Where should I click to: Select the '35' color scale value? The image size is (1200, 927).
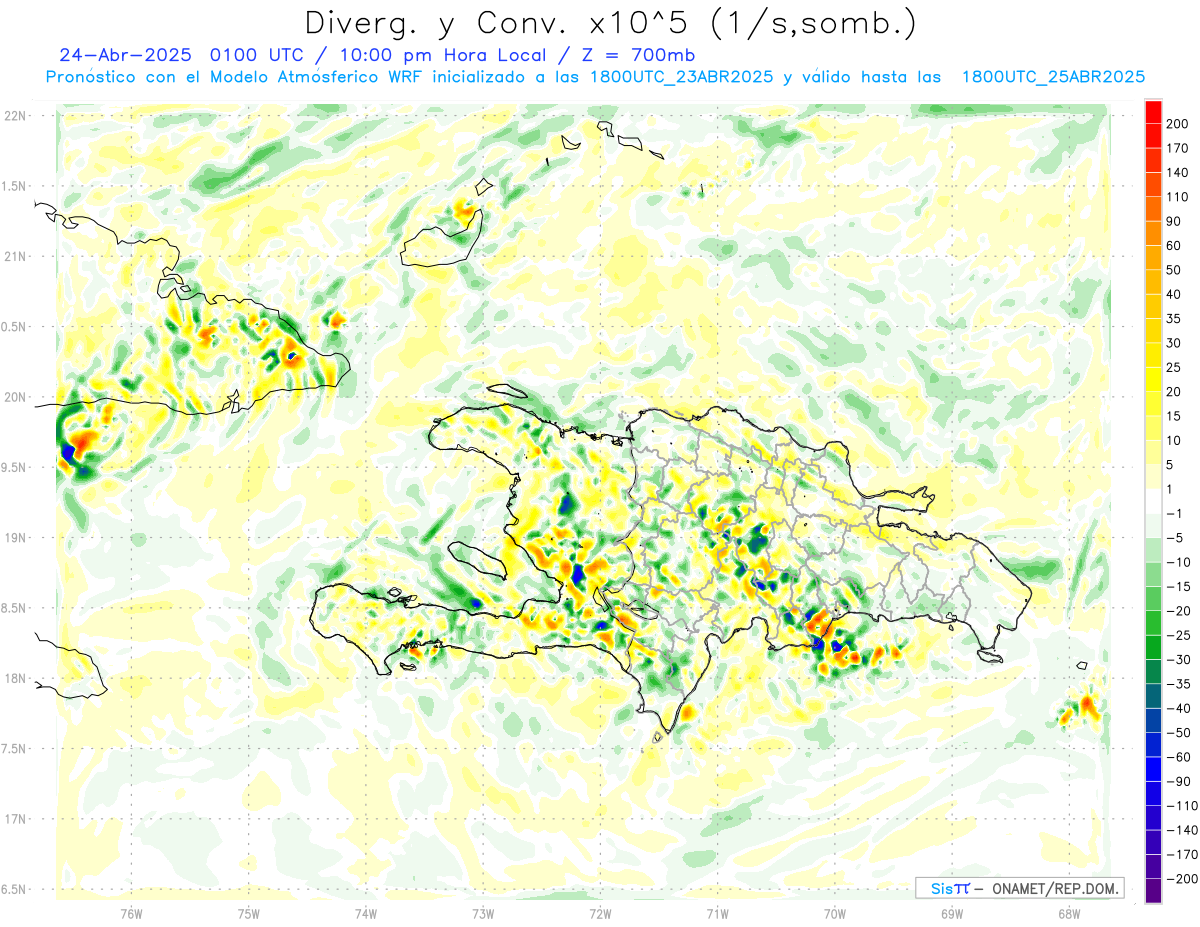coord(1174,319)
